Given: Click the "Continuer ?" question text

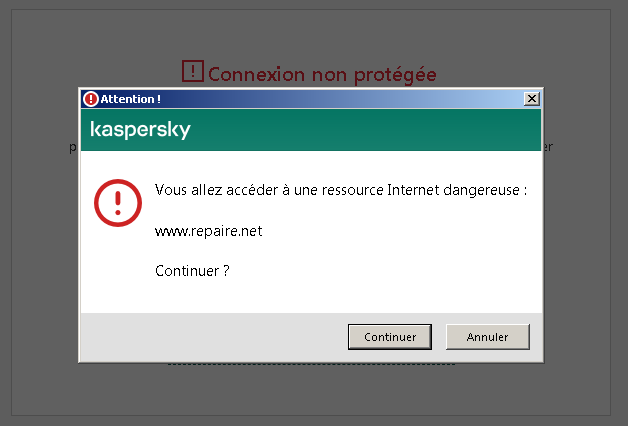Looking at the screenshot, I should coord(192,271).
